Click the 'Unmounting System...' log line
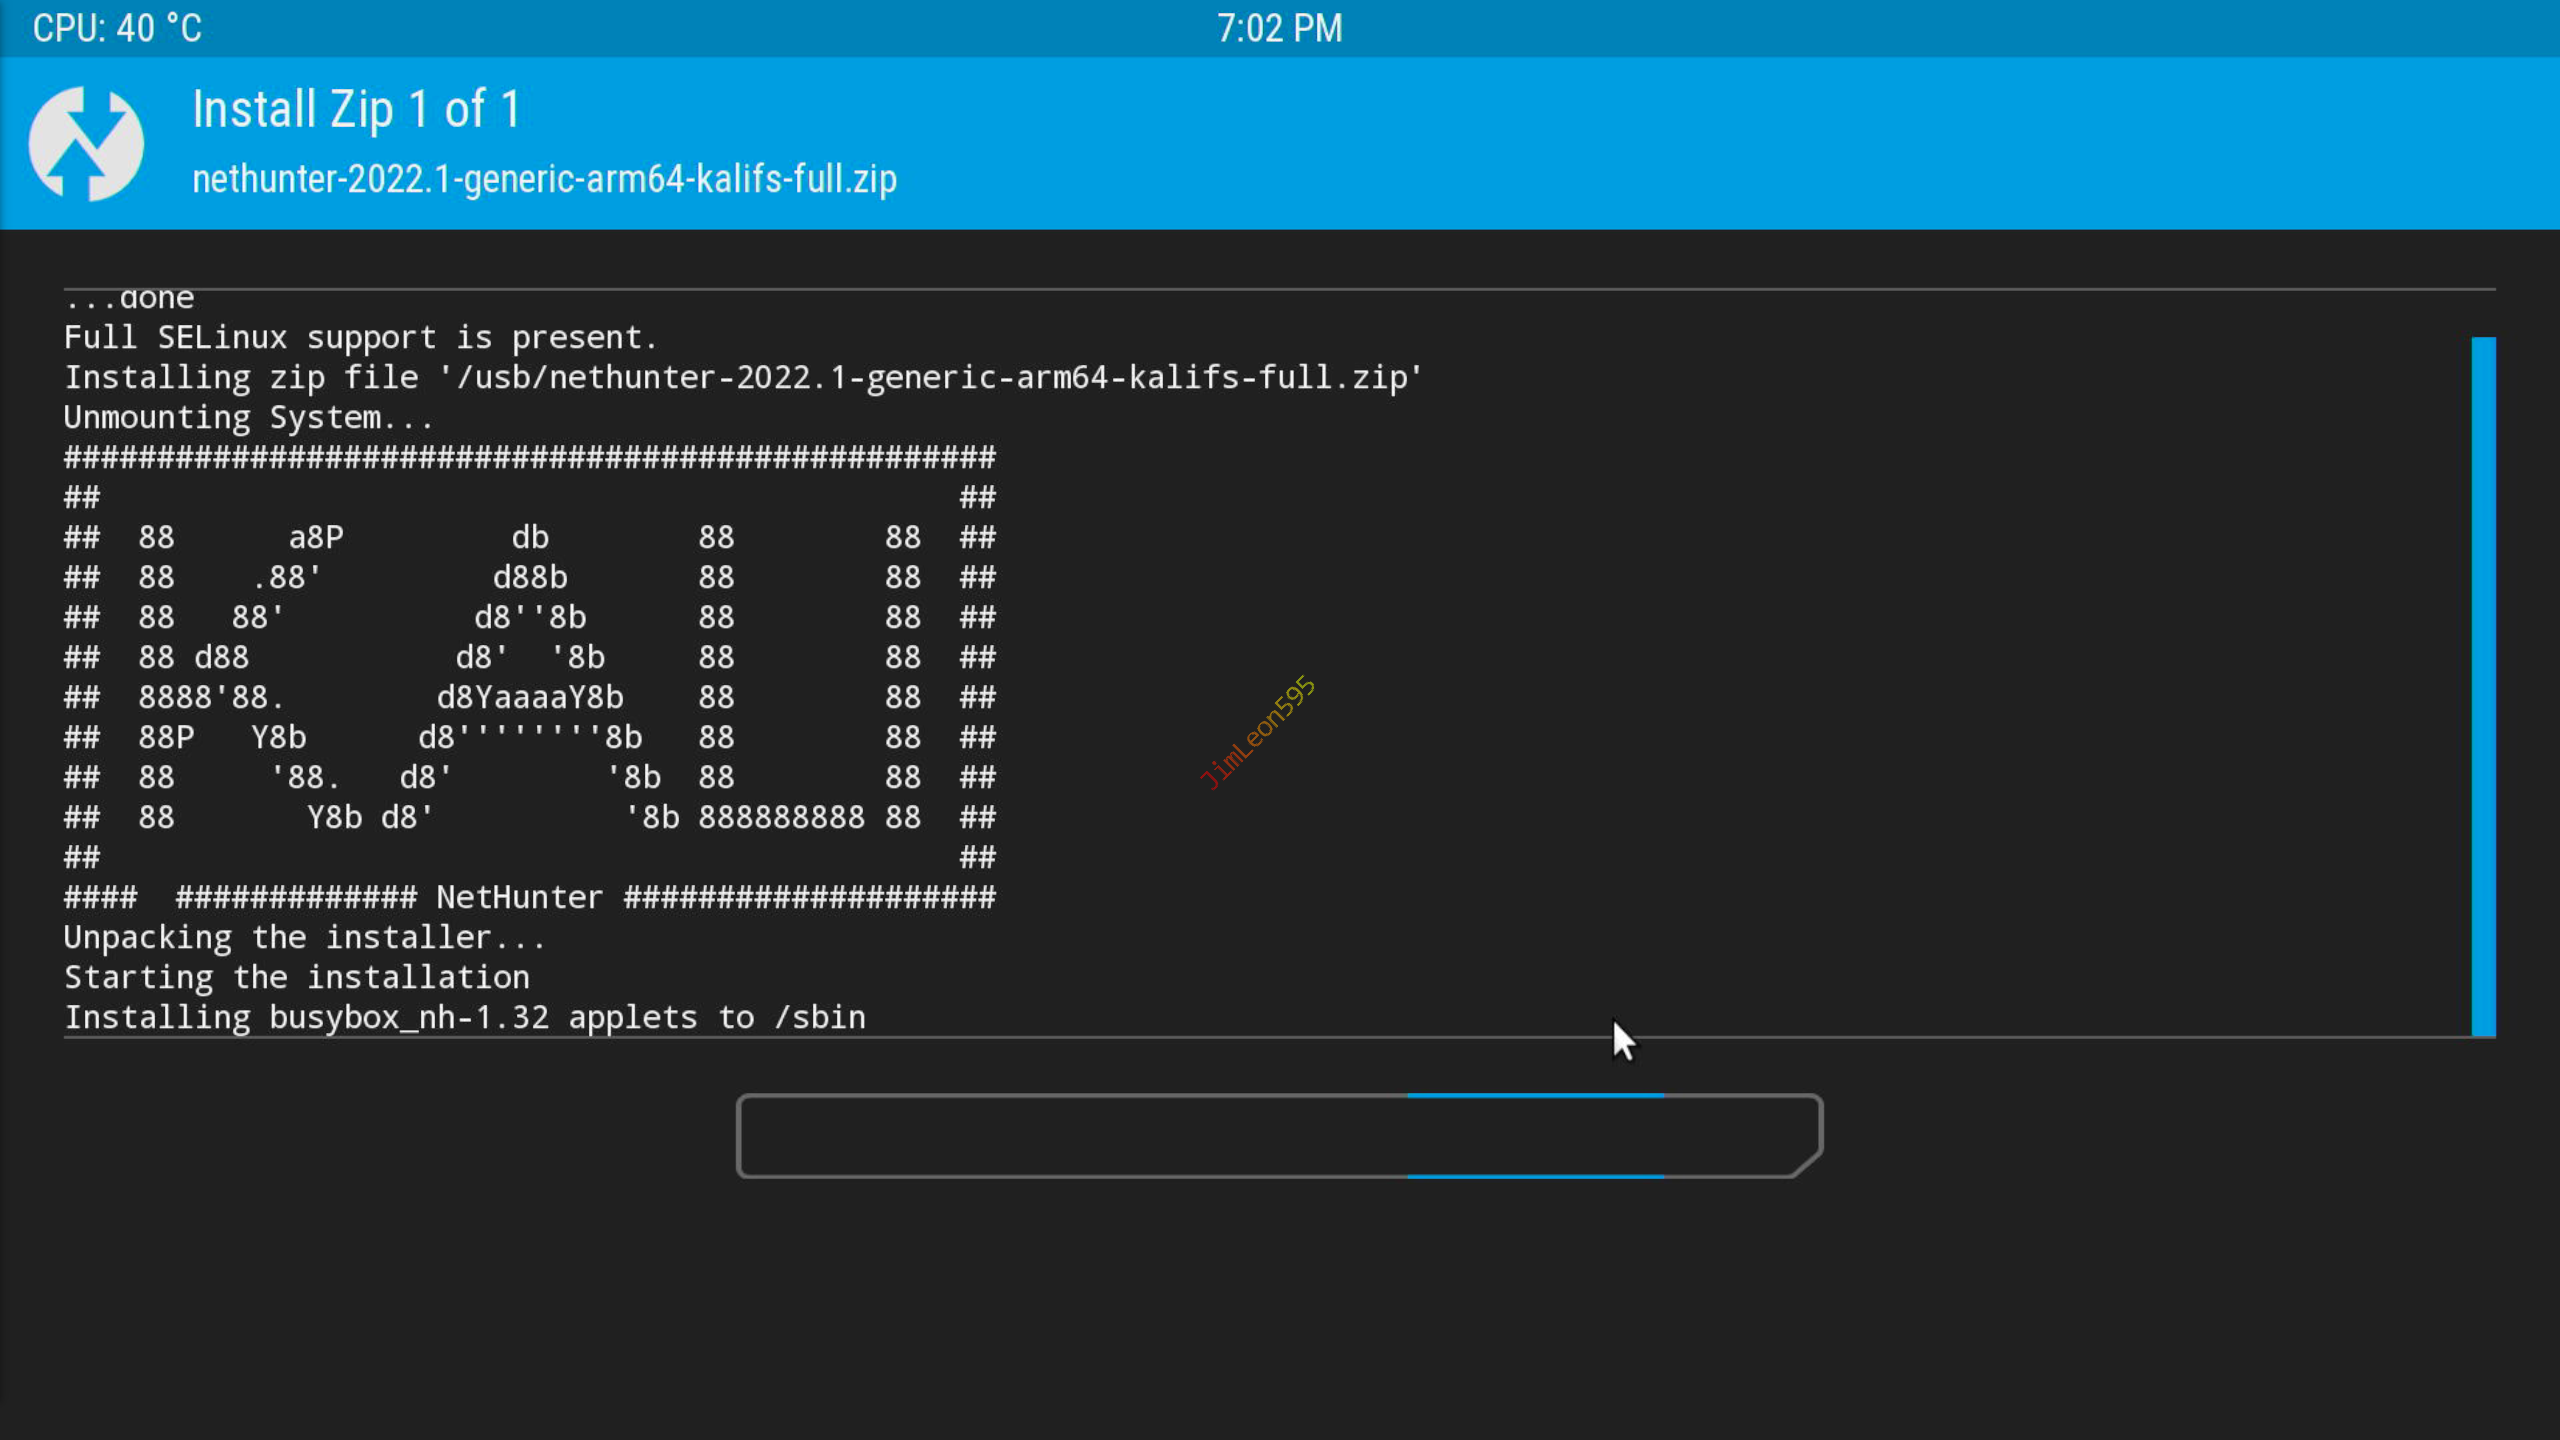 [x=248, y=418]
